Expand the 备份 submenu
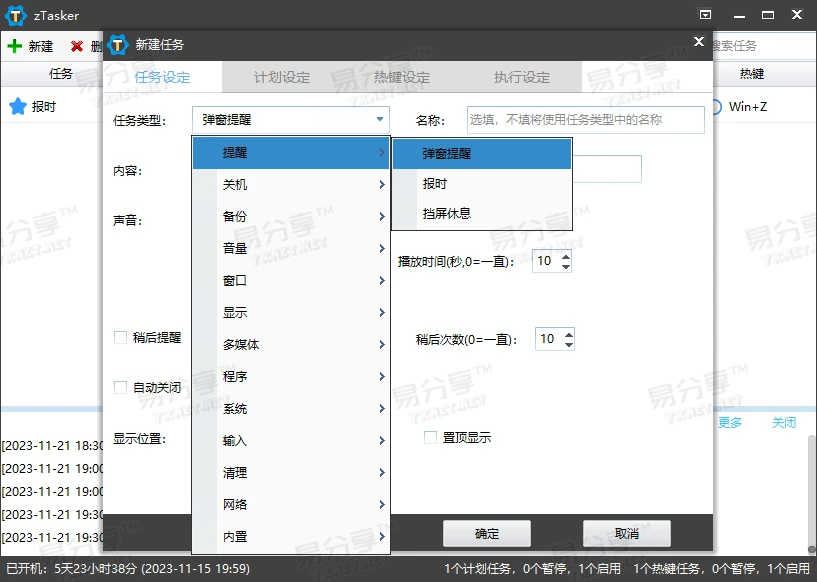 tap(291, 216)
